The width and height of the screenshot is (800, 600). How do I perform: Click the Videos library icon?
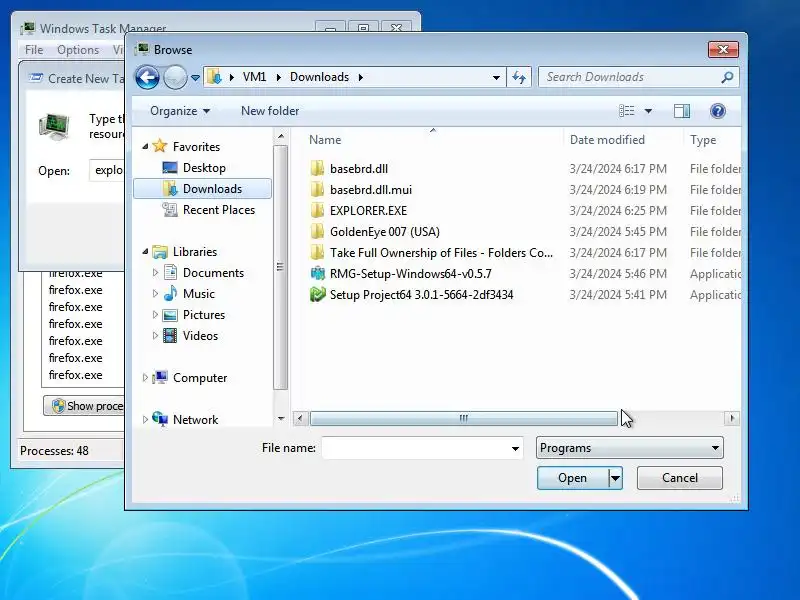170,335
